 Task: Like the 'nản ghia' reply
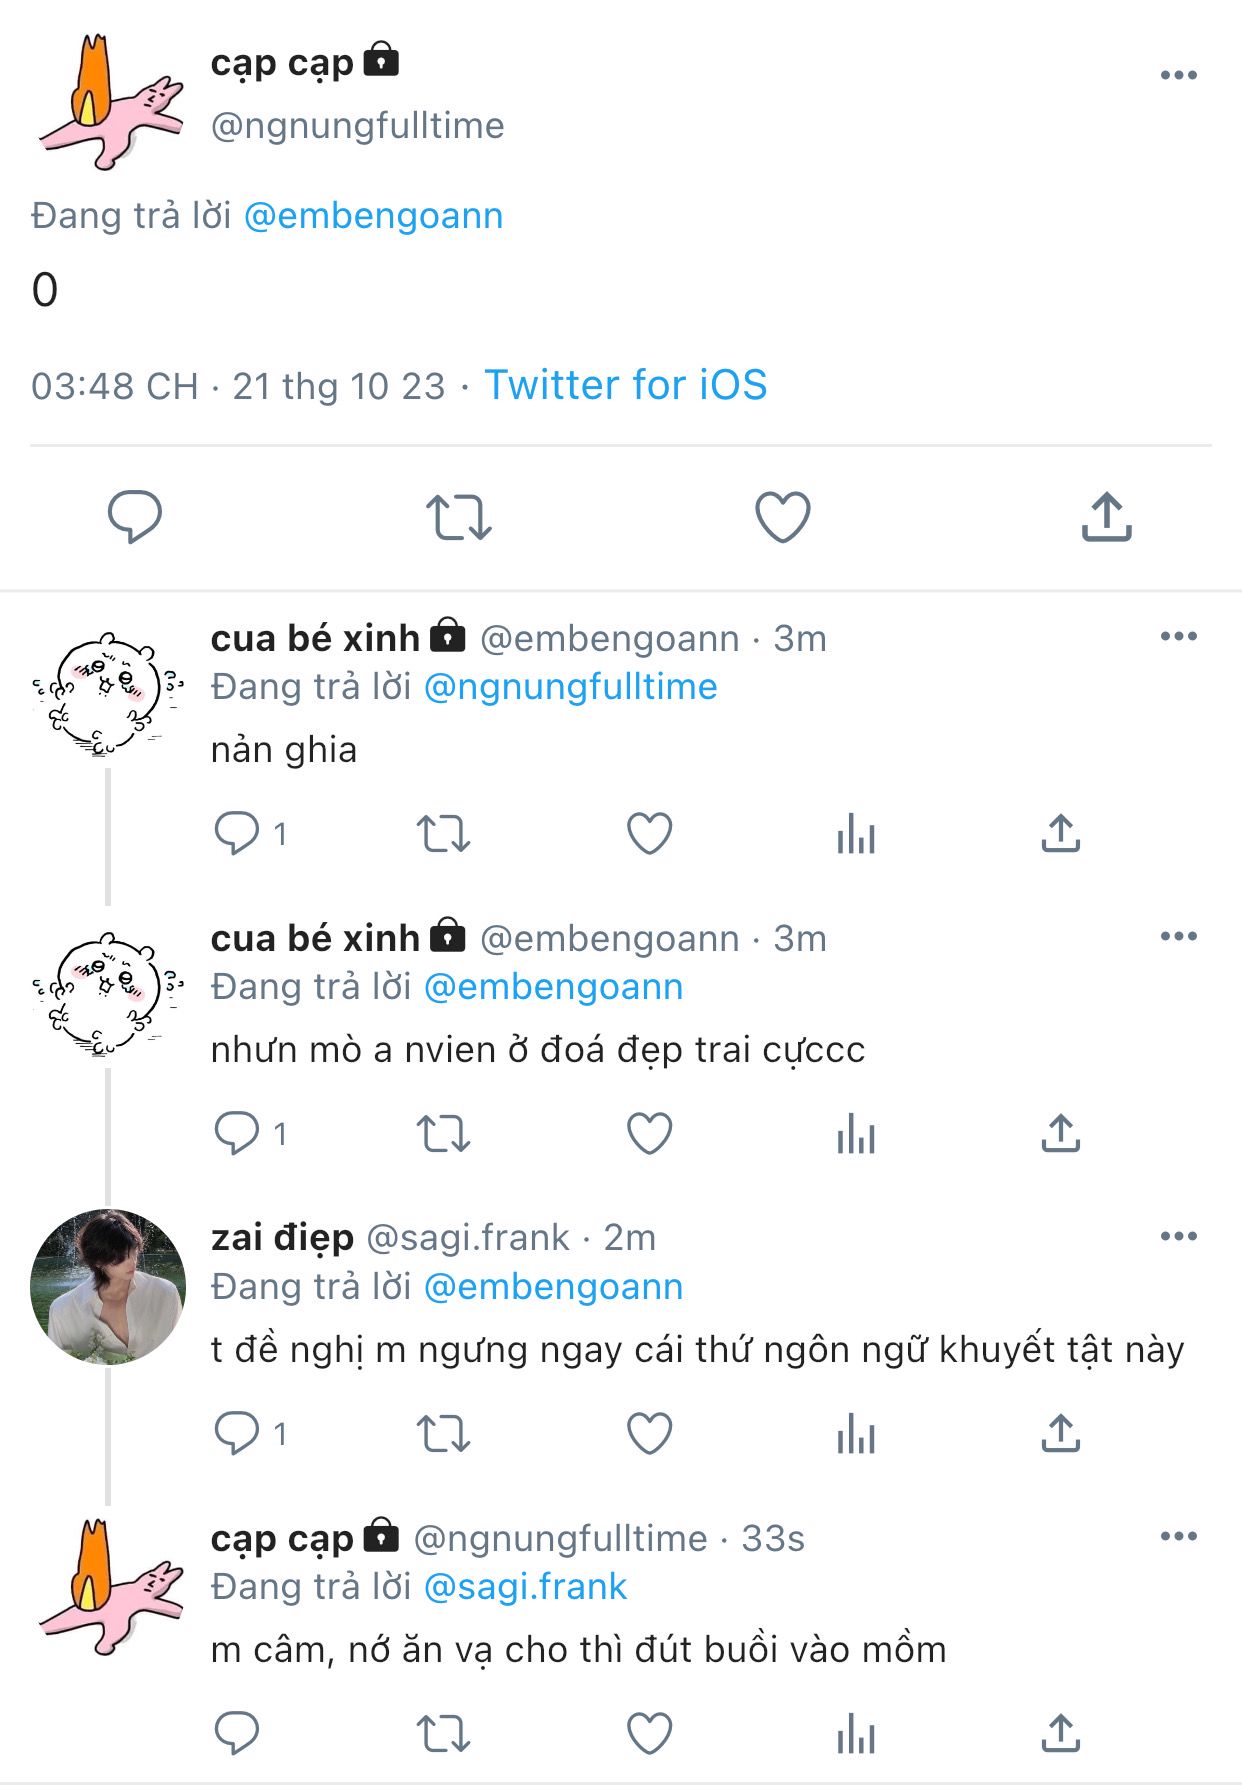pos(649,833)
